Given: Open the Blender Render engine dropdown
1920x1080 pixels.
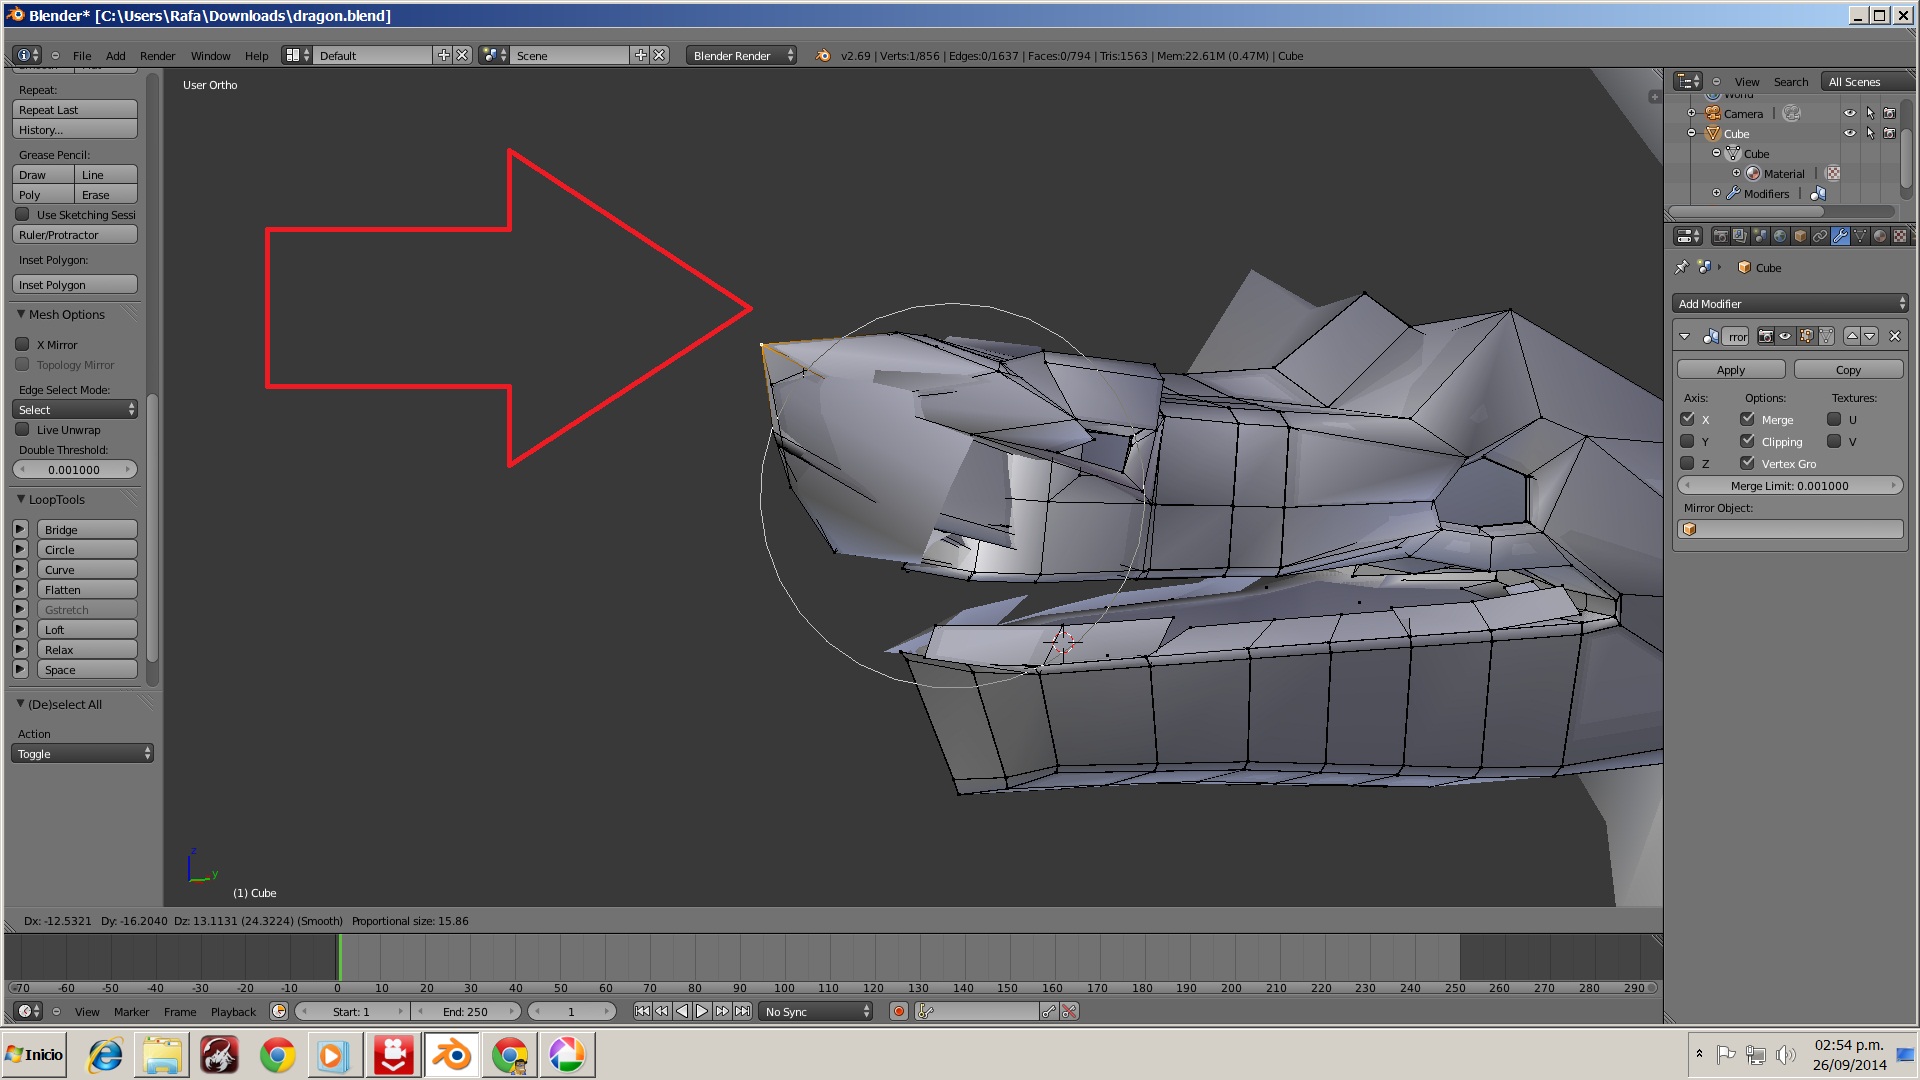Looking at the screenshot, I should (741, 56).
